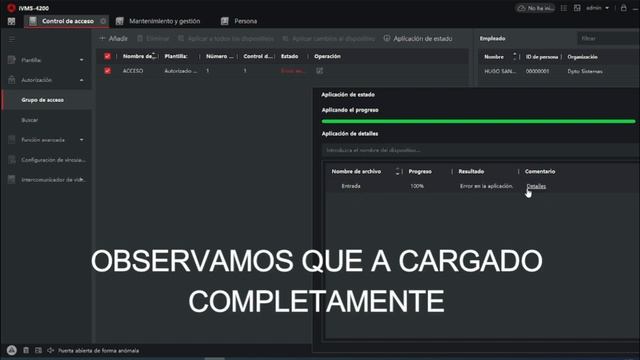640x360 pixels.
Task: Click the Organización column header
Action: [x=582, y=57]
